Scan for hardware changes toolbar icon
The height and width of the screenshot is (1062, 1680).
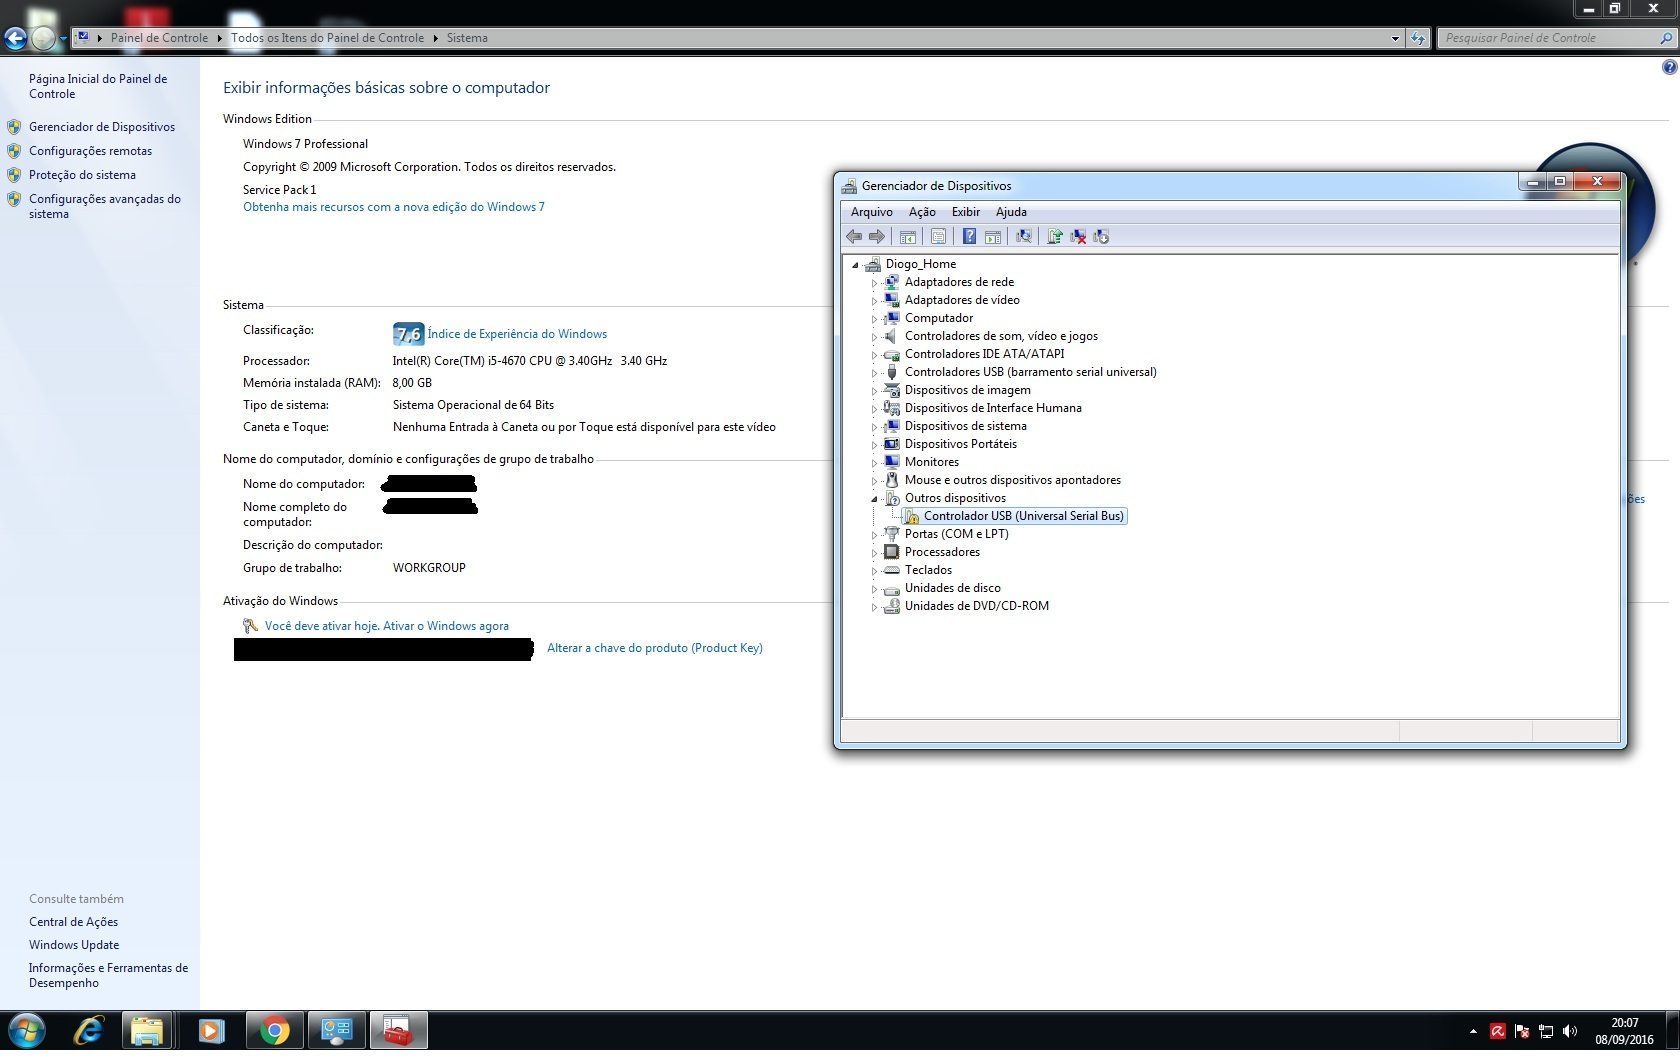(1024, 237)
